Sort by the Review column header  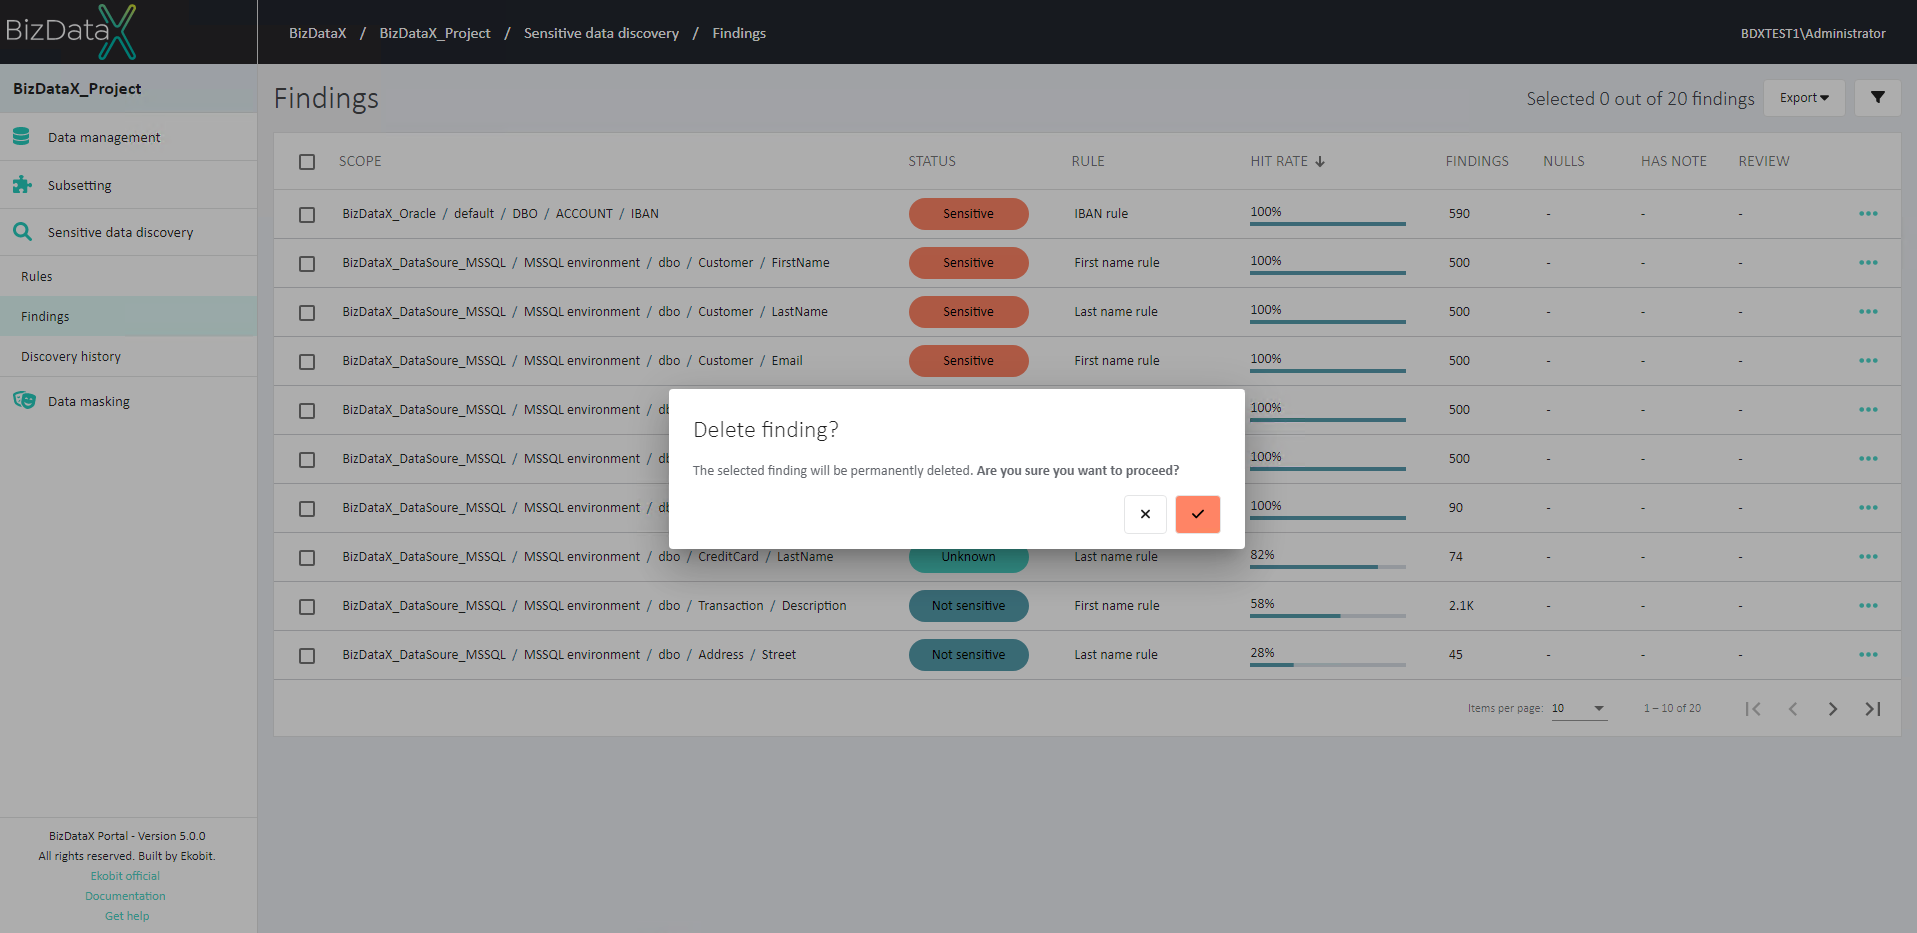[x=1764, y=161]
